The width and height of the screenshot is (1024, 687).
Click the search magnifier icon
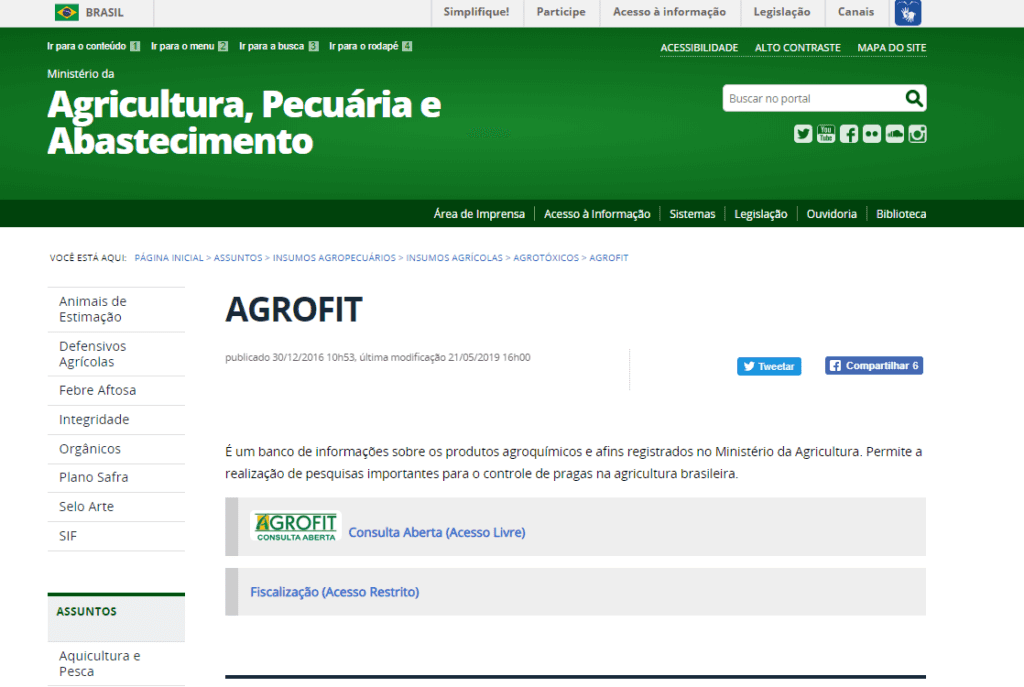[x=914, y=98]
